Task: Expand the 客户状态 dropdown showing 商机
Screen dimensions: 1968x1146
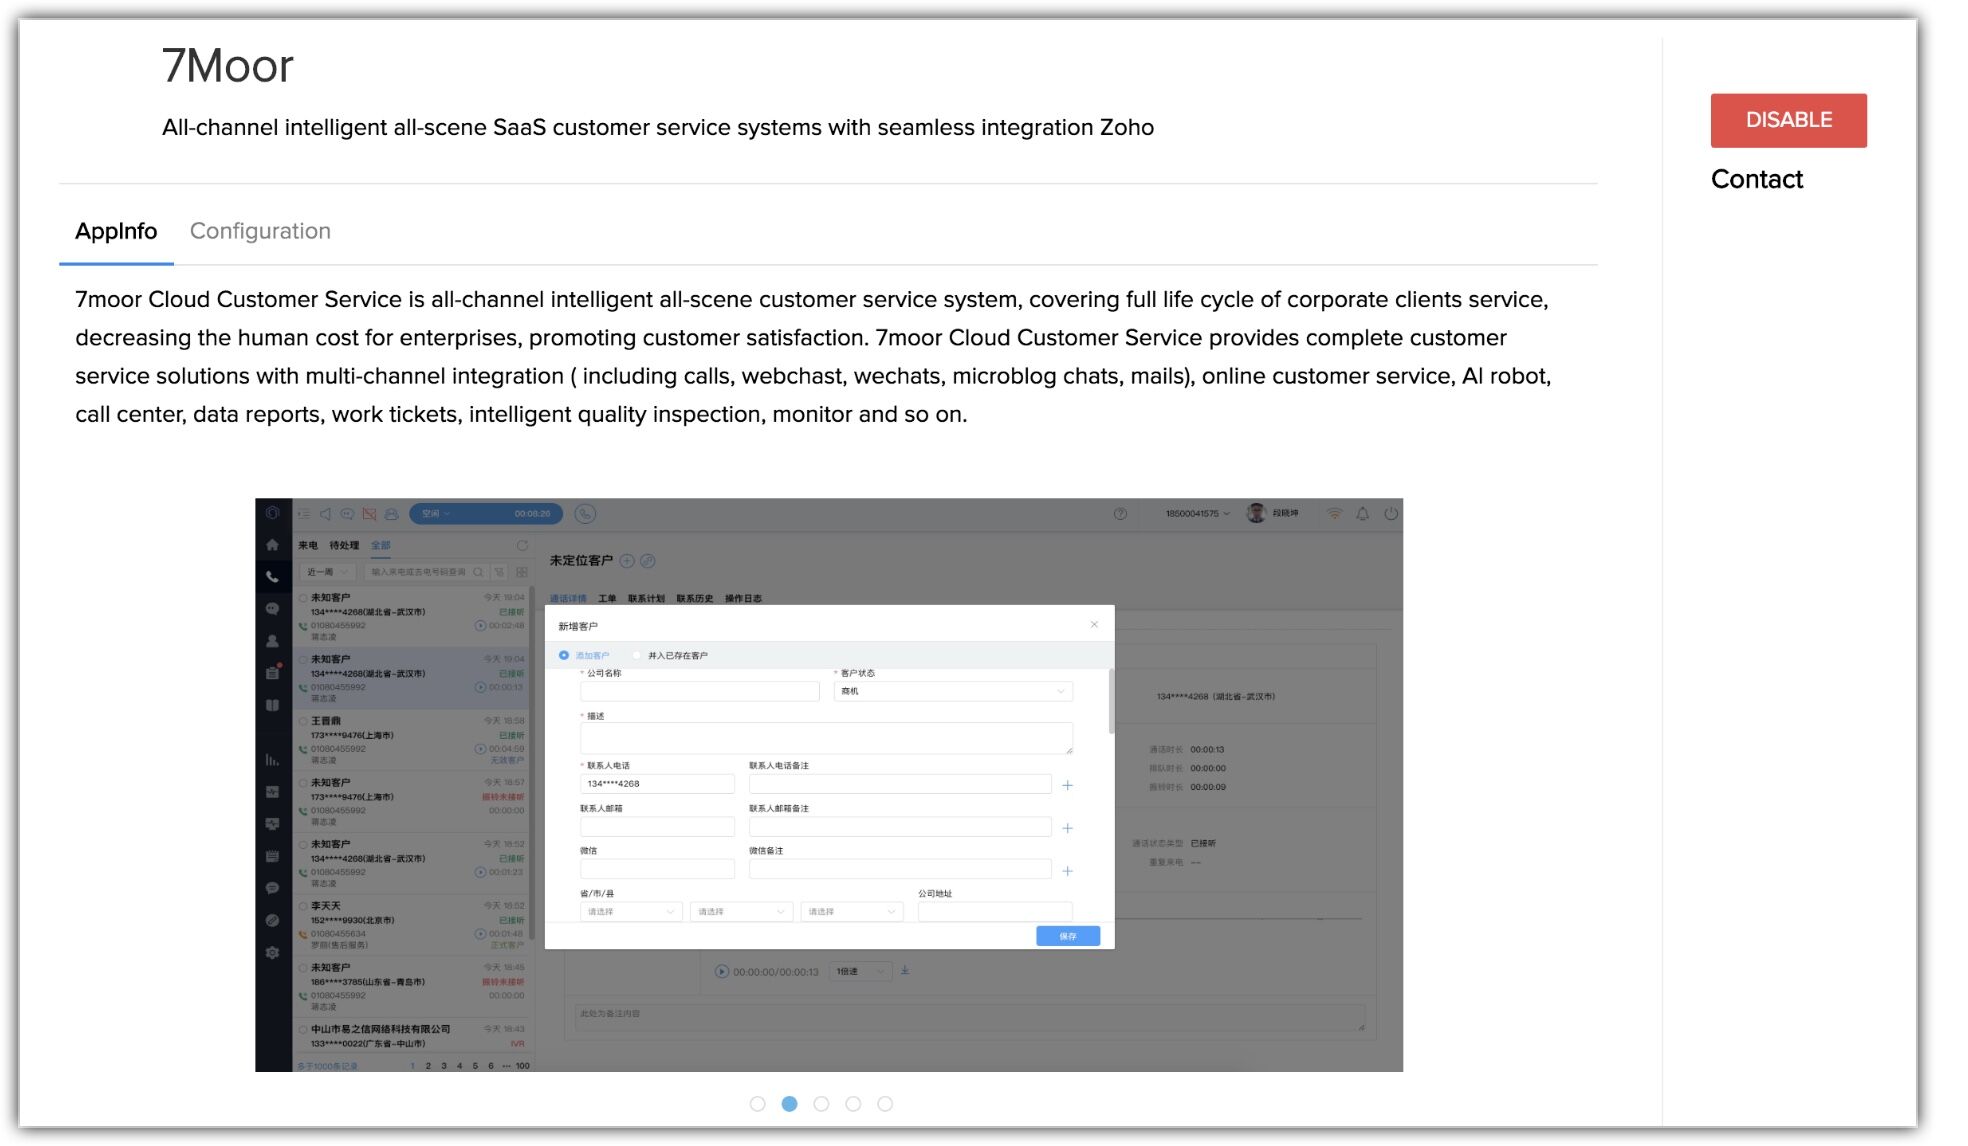Action: coord(952,691)
